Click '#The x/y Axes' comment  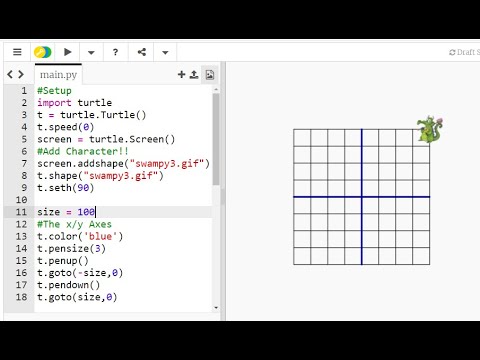[x=74, y=224]
